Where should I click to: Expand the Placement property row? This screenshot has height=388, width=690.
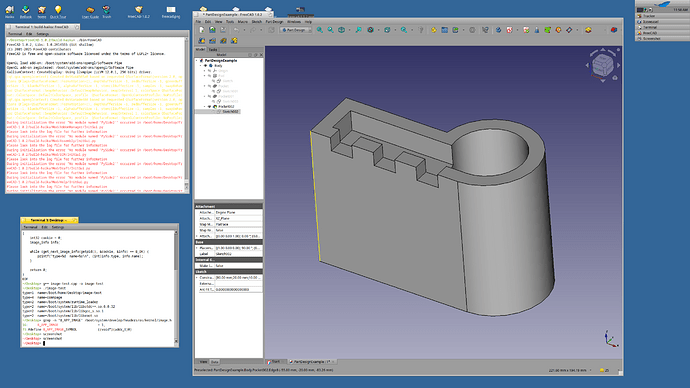(197, 248)
